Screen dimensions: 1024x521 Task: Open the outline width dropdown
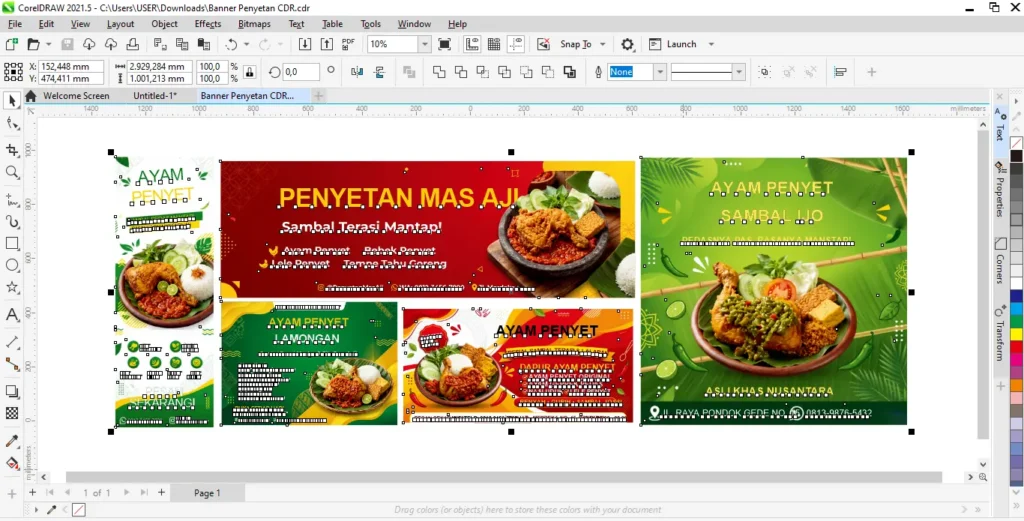click(x=660, y=72)
